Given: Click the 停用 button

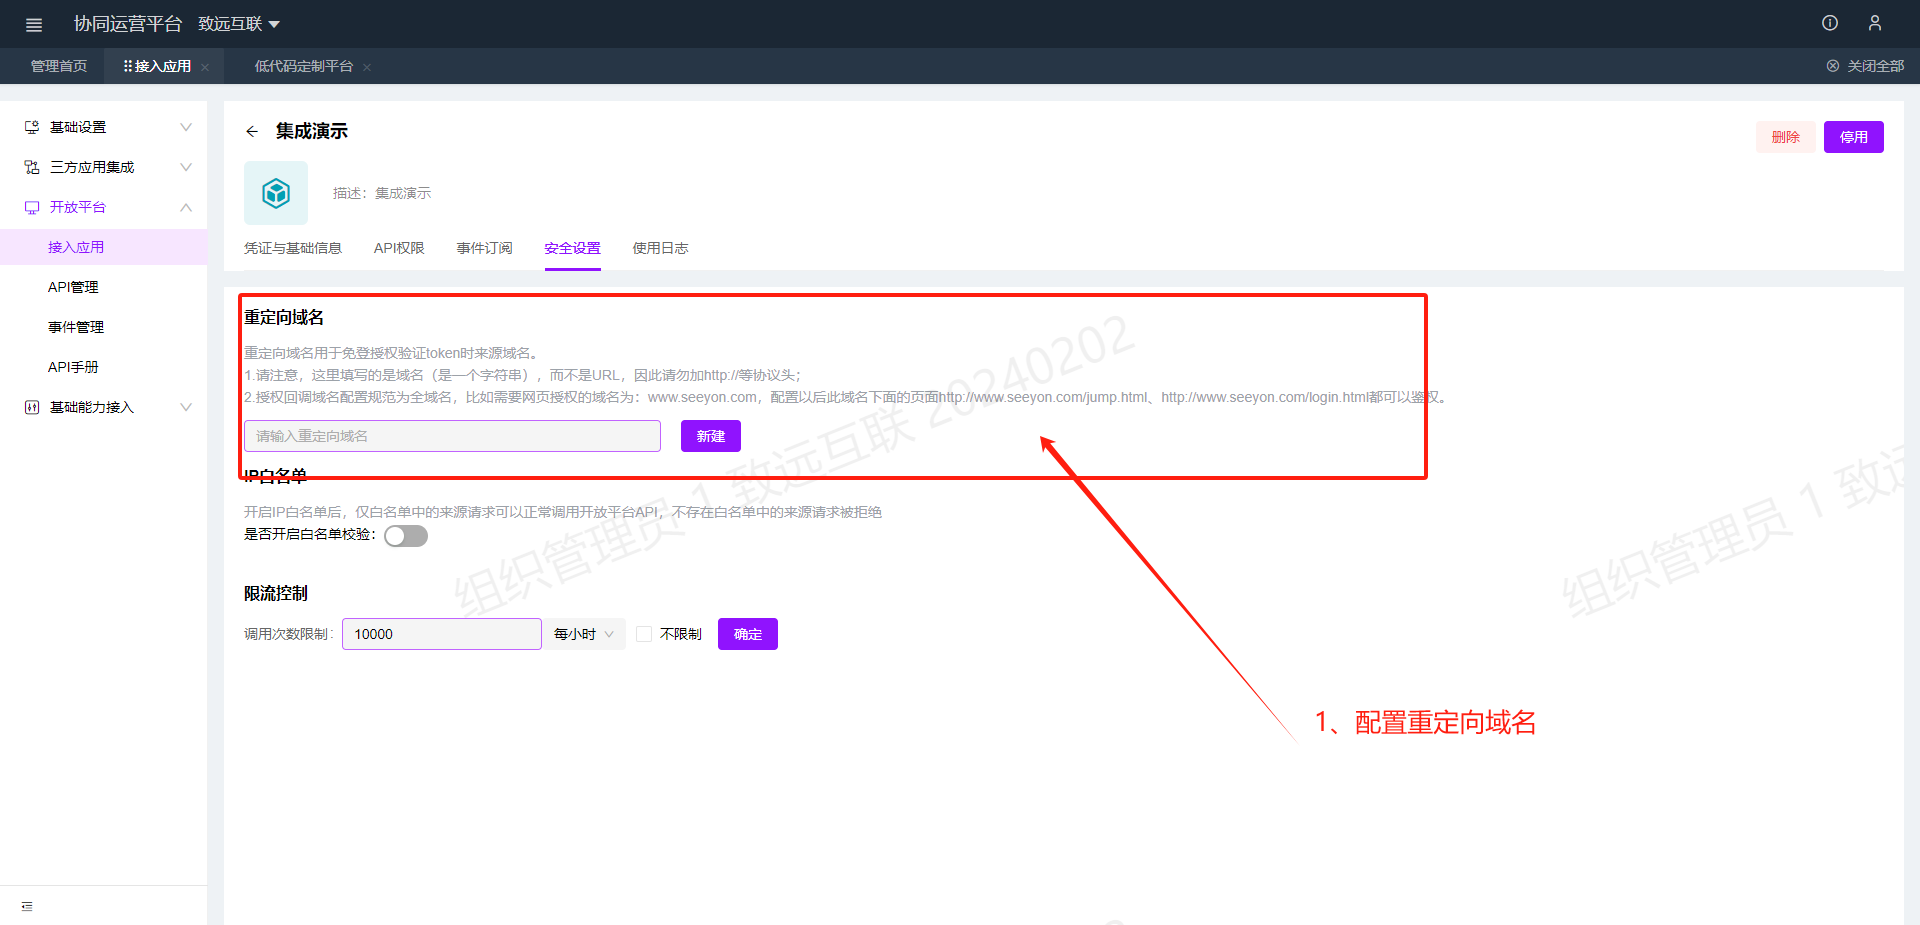Looking at the screenshot, I should [x=1854, y=137].
